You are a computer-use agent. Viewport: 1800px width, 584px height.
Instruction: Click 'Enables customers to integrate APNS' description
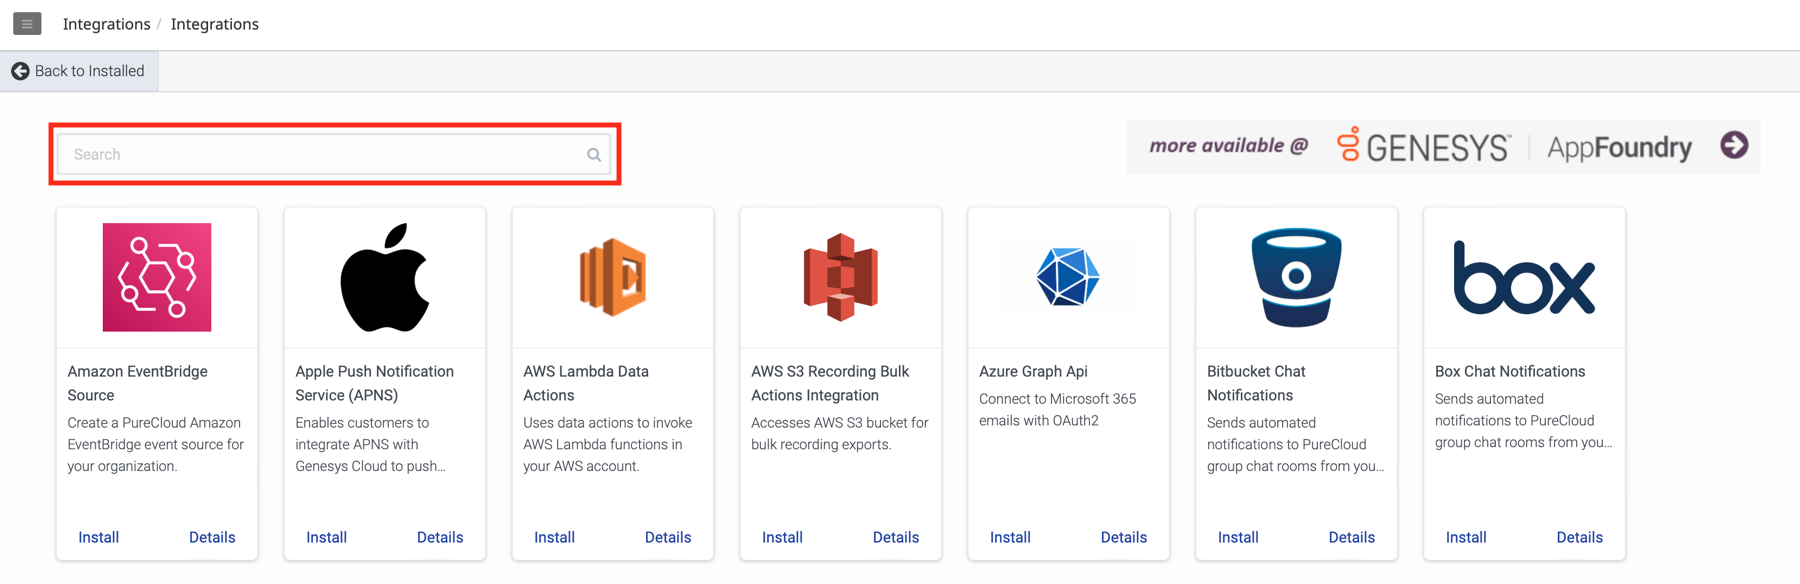371,444
